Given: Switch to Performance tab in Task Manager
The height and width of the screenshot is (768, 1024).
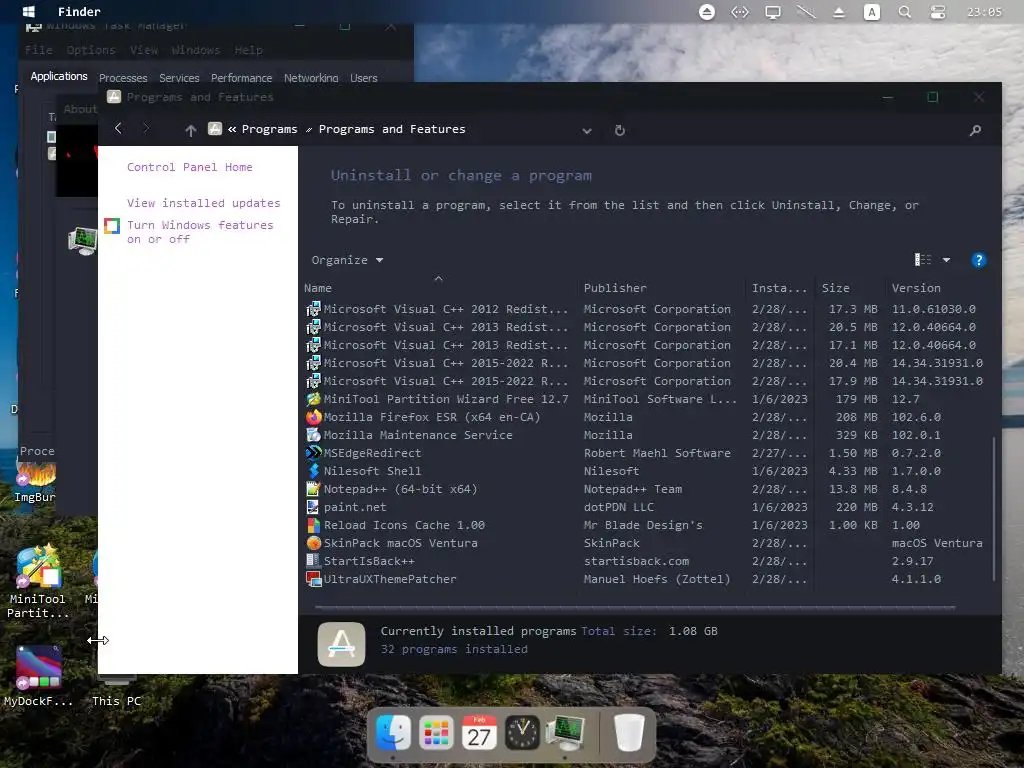Looking at the screenshot, I should [241, 78].
